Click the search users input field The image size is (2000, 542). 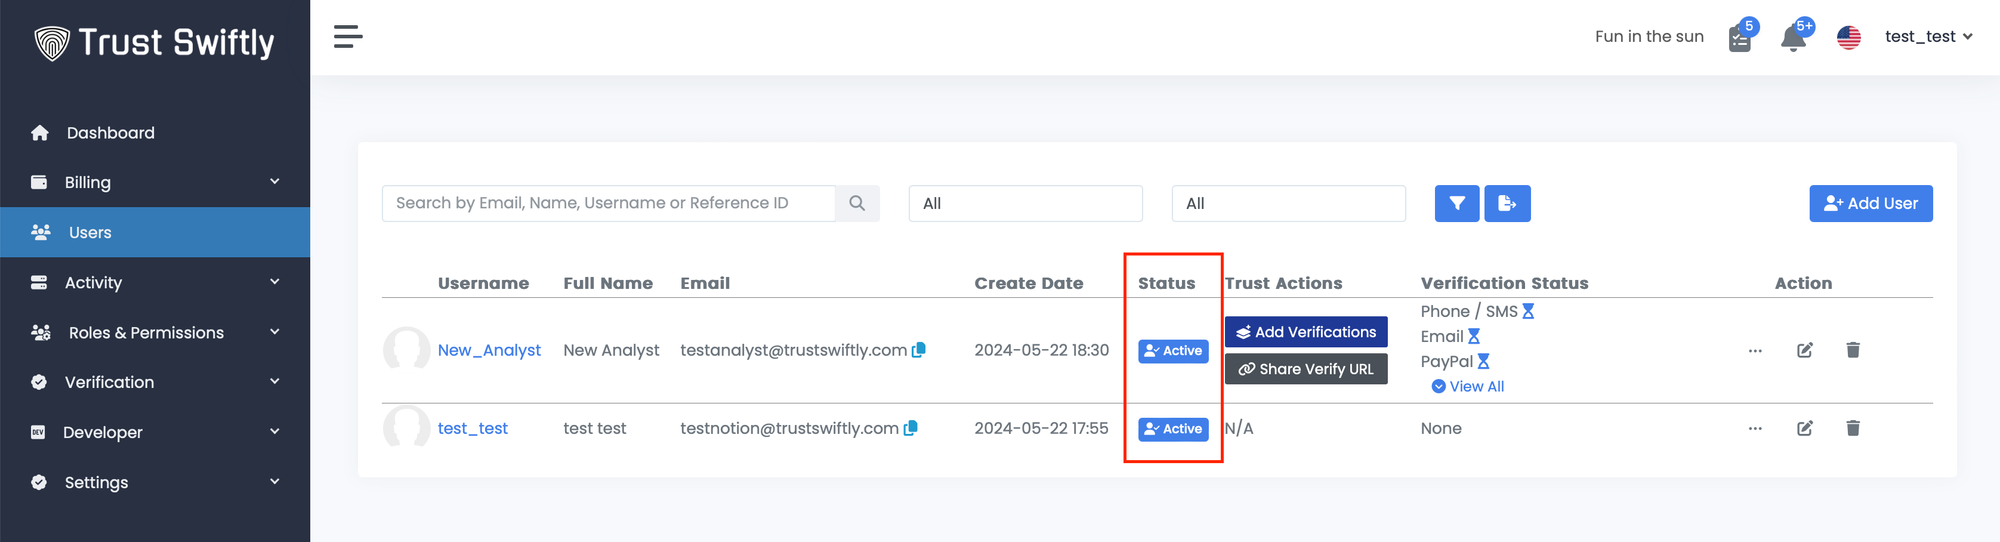tap(608, 203)
